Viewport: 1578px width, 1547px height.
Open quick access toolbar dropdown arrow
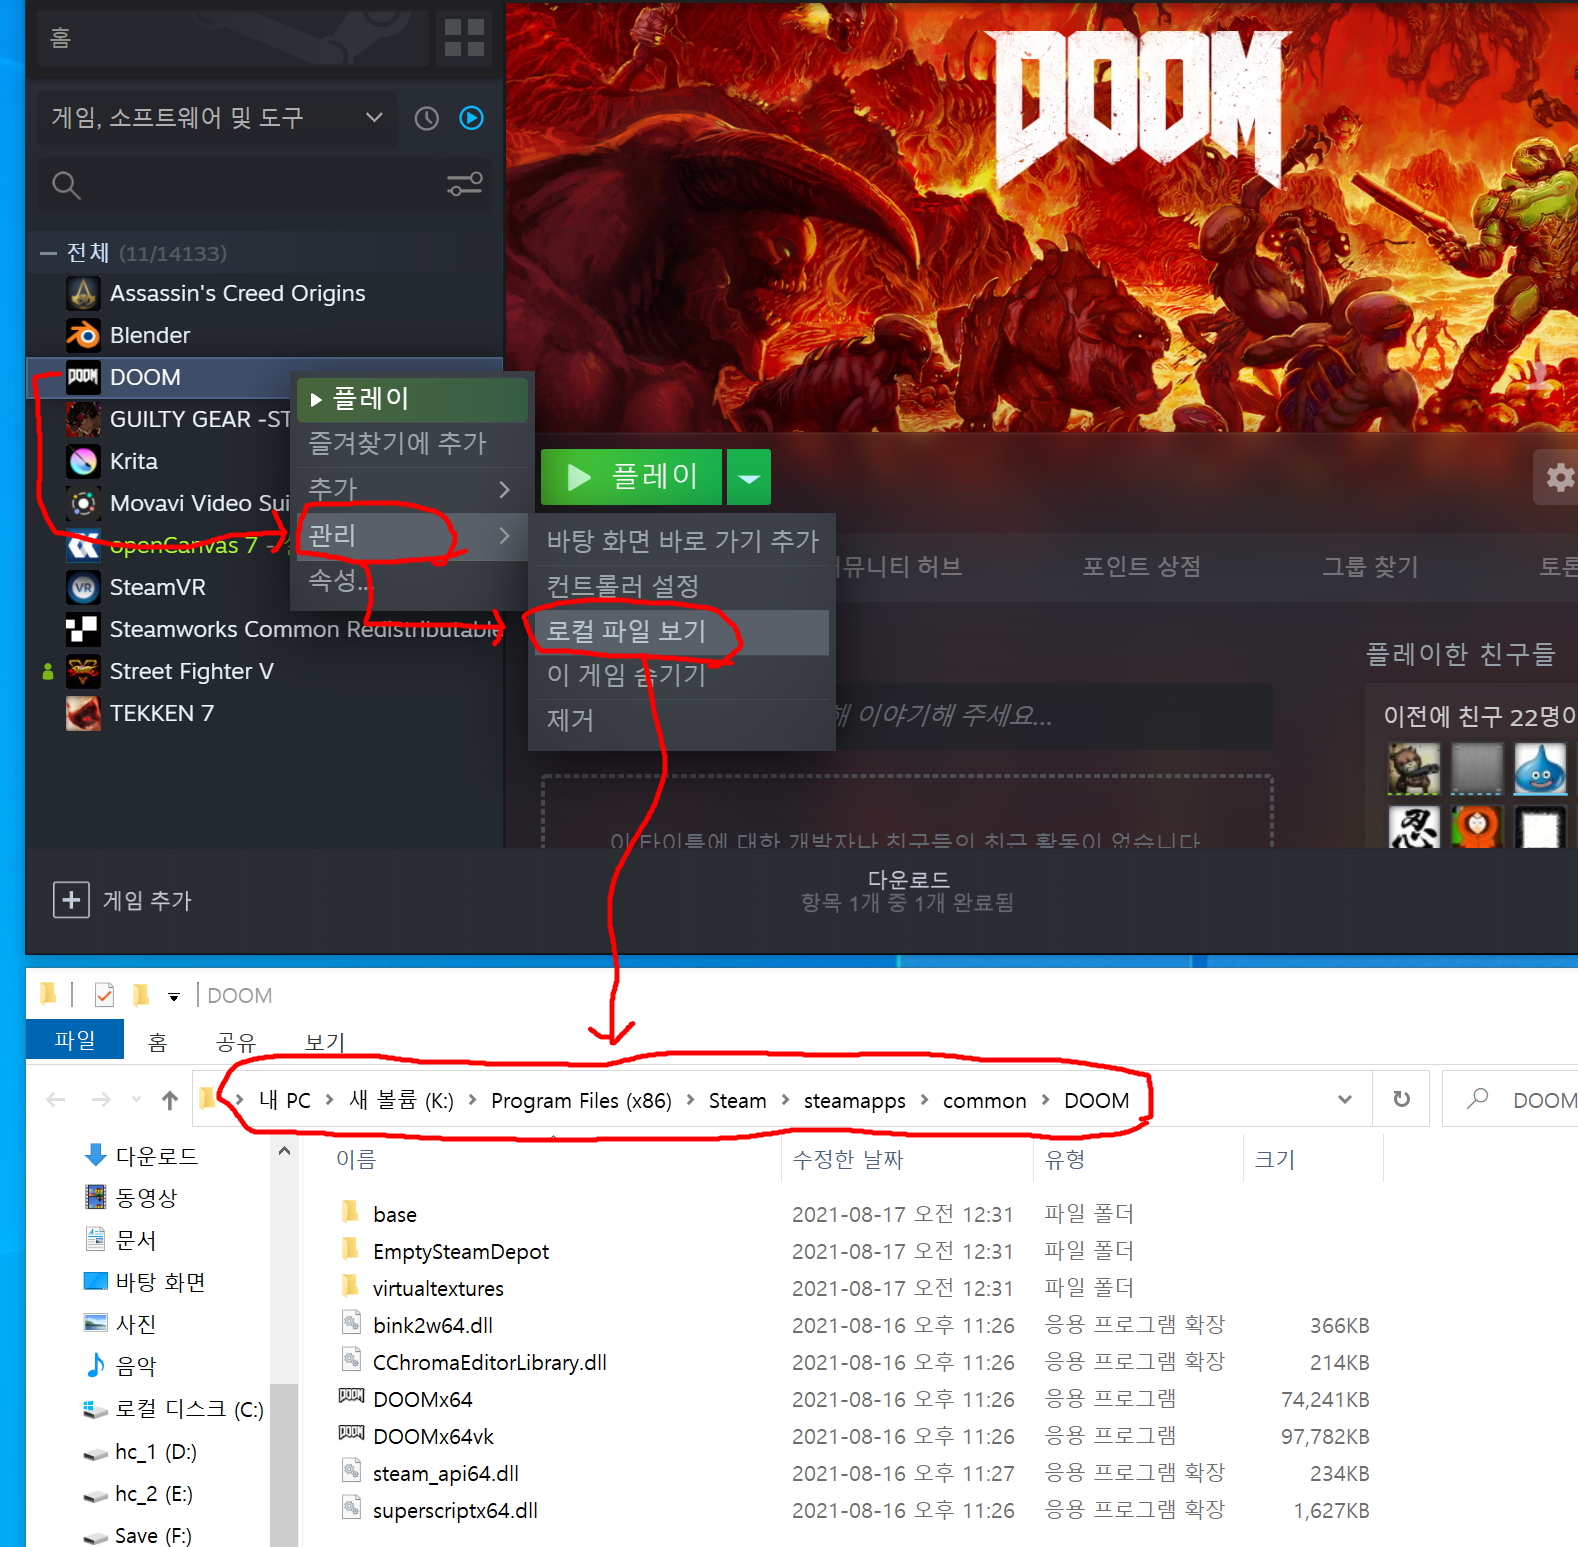(x=174, y=997)
